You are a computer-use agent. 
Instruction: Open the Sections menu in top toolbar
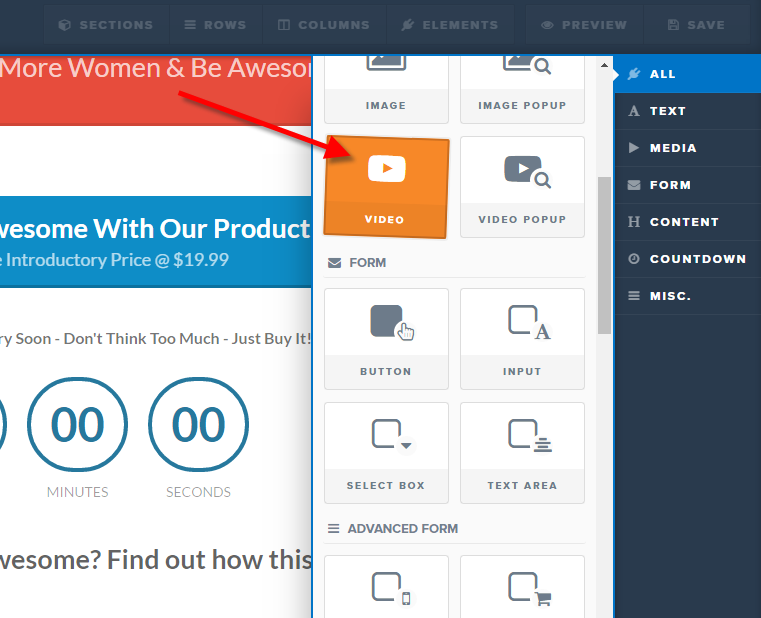pos(106,25)
